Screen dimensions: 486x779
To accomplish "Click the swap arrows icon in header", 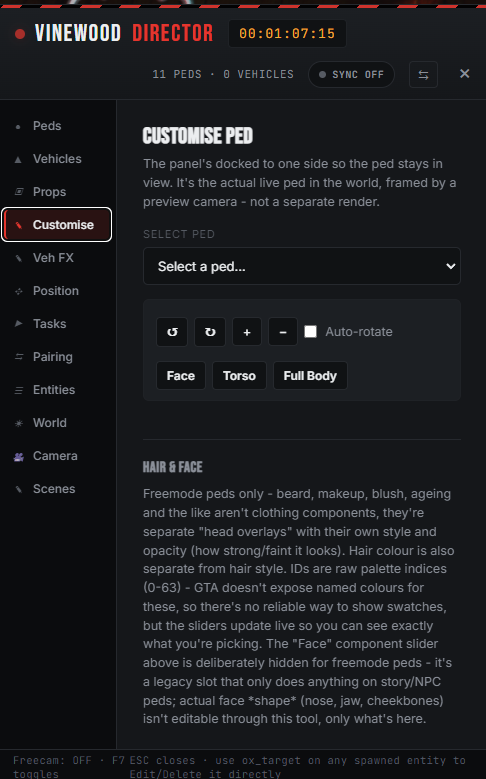I will (423, 75).
